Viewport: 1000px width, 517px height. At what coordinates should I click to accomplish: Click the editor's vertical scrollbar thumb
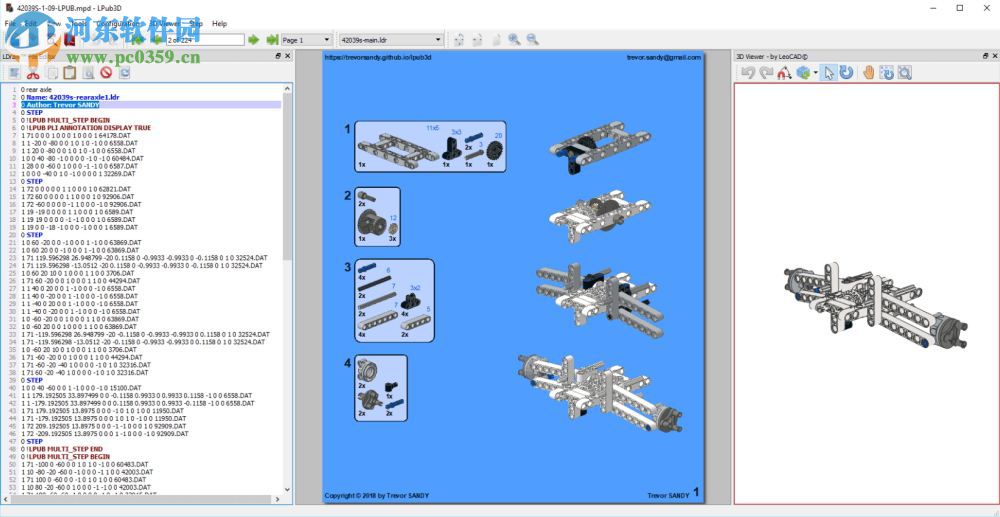(x=287, y=176)
